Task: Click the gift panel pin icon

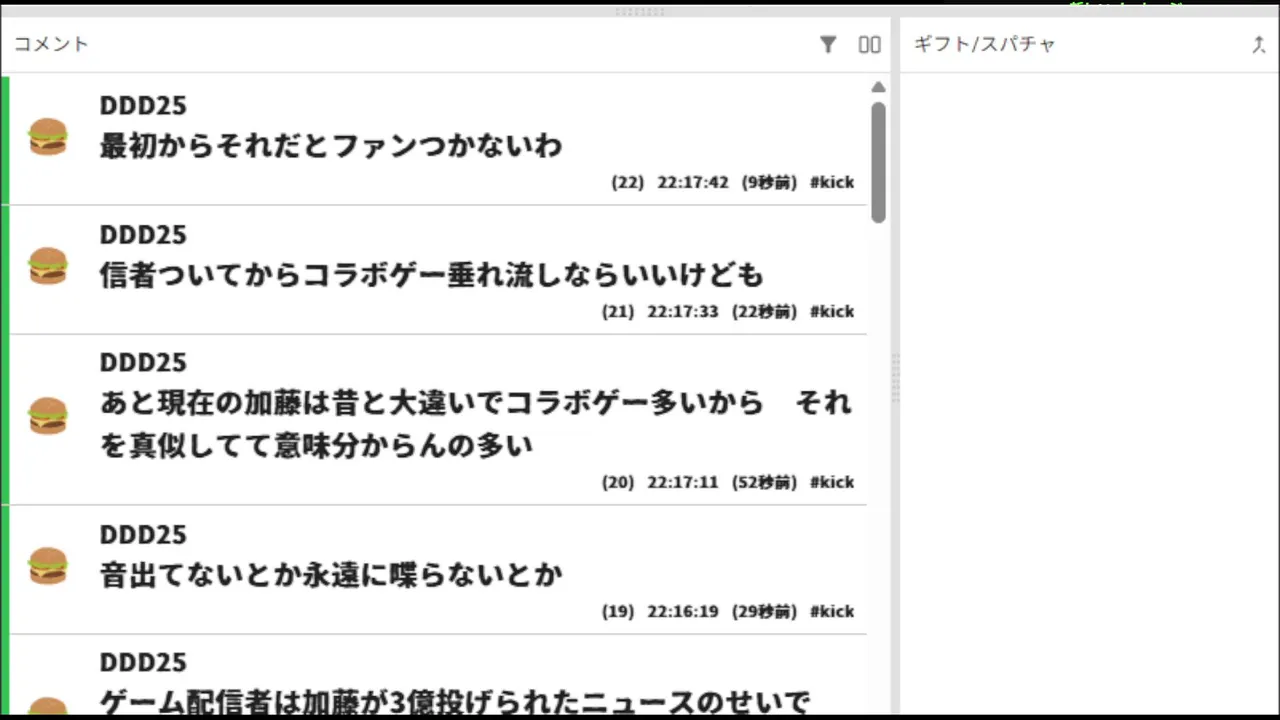Action: (x=1259, y=44)
